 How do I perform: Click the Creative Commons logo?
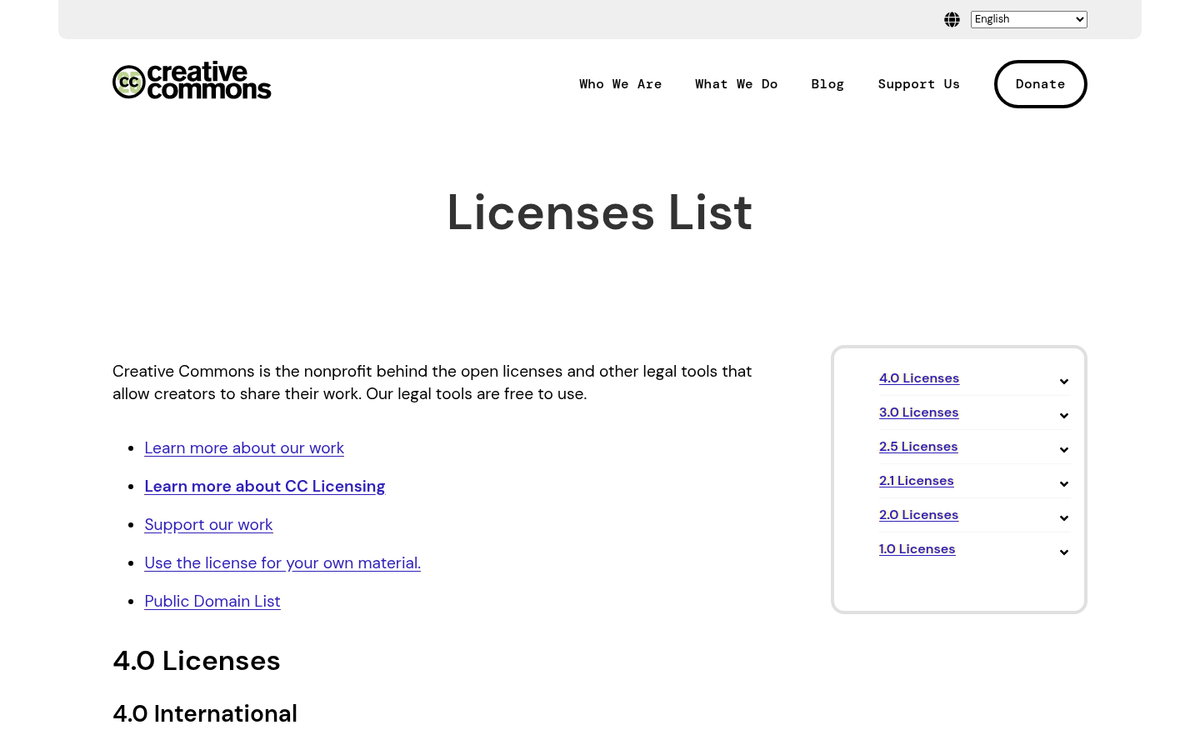pos(191,81)
